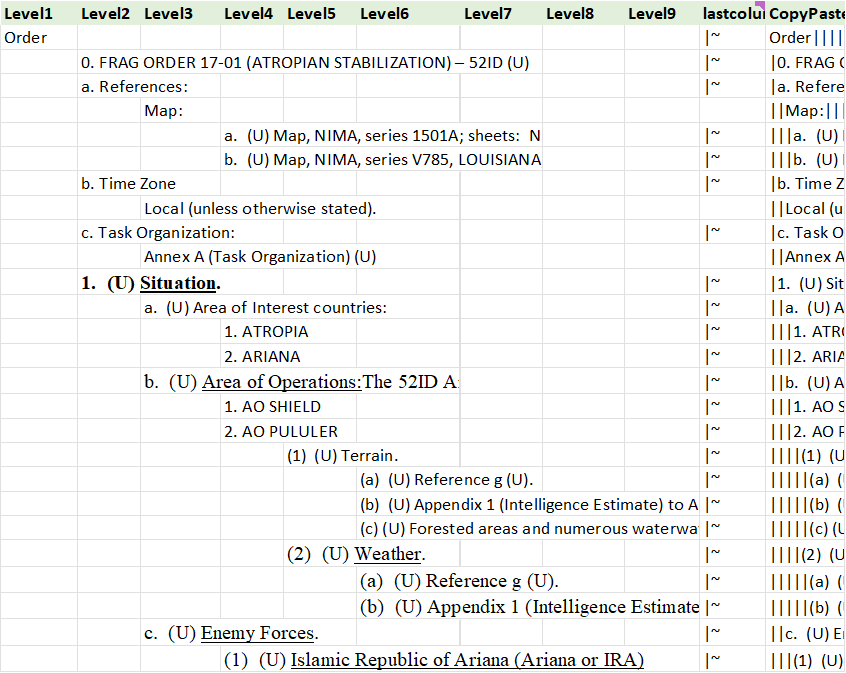This screenshot has width=846, height=673.
Task: Click '(a) (U) Reference g (U).' under Weather
Action: [x=459, y=581]
